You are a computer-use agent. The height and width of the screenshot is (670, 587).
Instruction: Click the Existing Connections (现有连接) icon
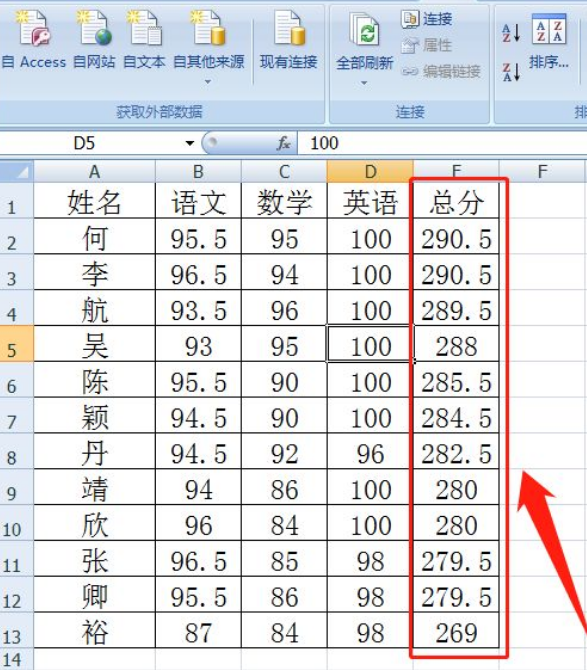tap(289, 39)
